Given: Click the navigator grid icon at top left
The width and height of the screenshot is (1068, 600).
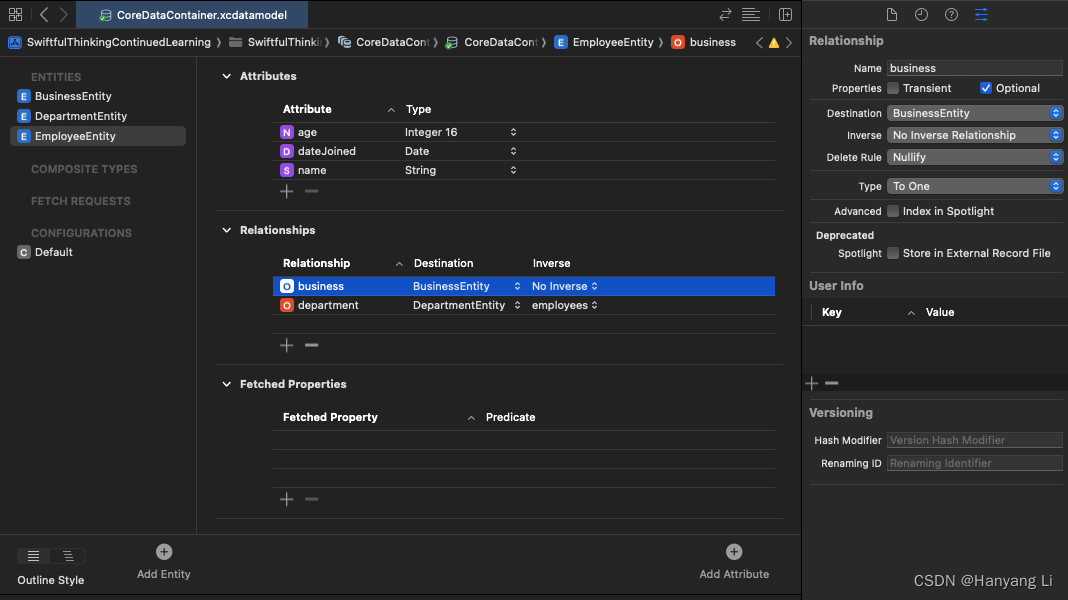Looking at the screenshot, I should pos(15,14).
